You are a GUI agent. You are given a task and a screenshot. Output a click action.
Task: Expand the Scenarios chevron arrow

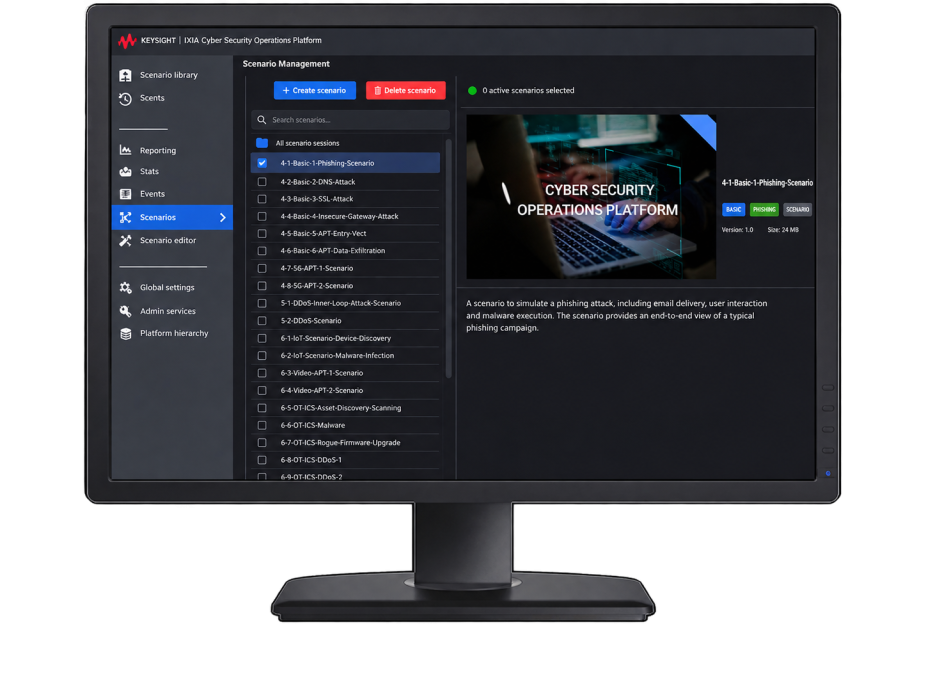click(223, 217)
